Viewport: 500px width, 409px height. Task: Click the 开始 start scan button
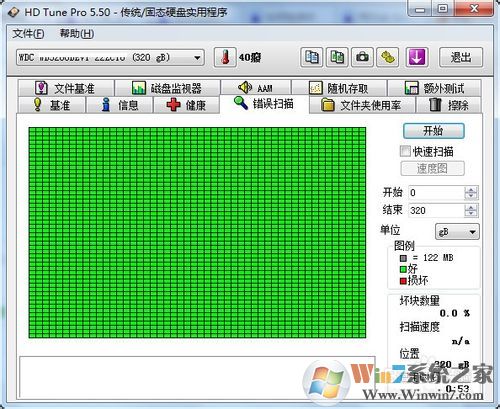tap(433, 131)
